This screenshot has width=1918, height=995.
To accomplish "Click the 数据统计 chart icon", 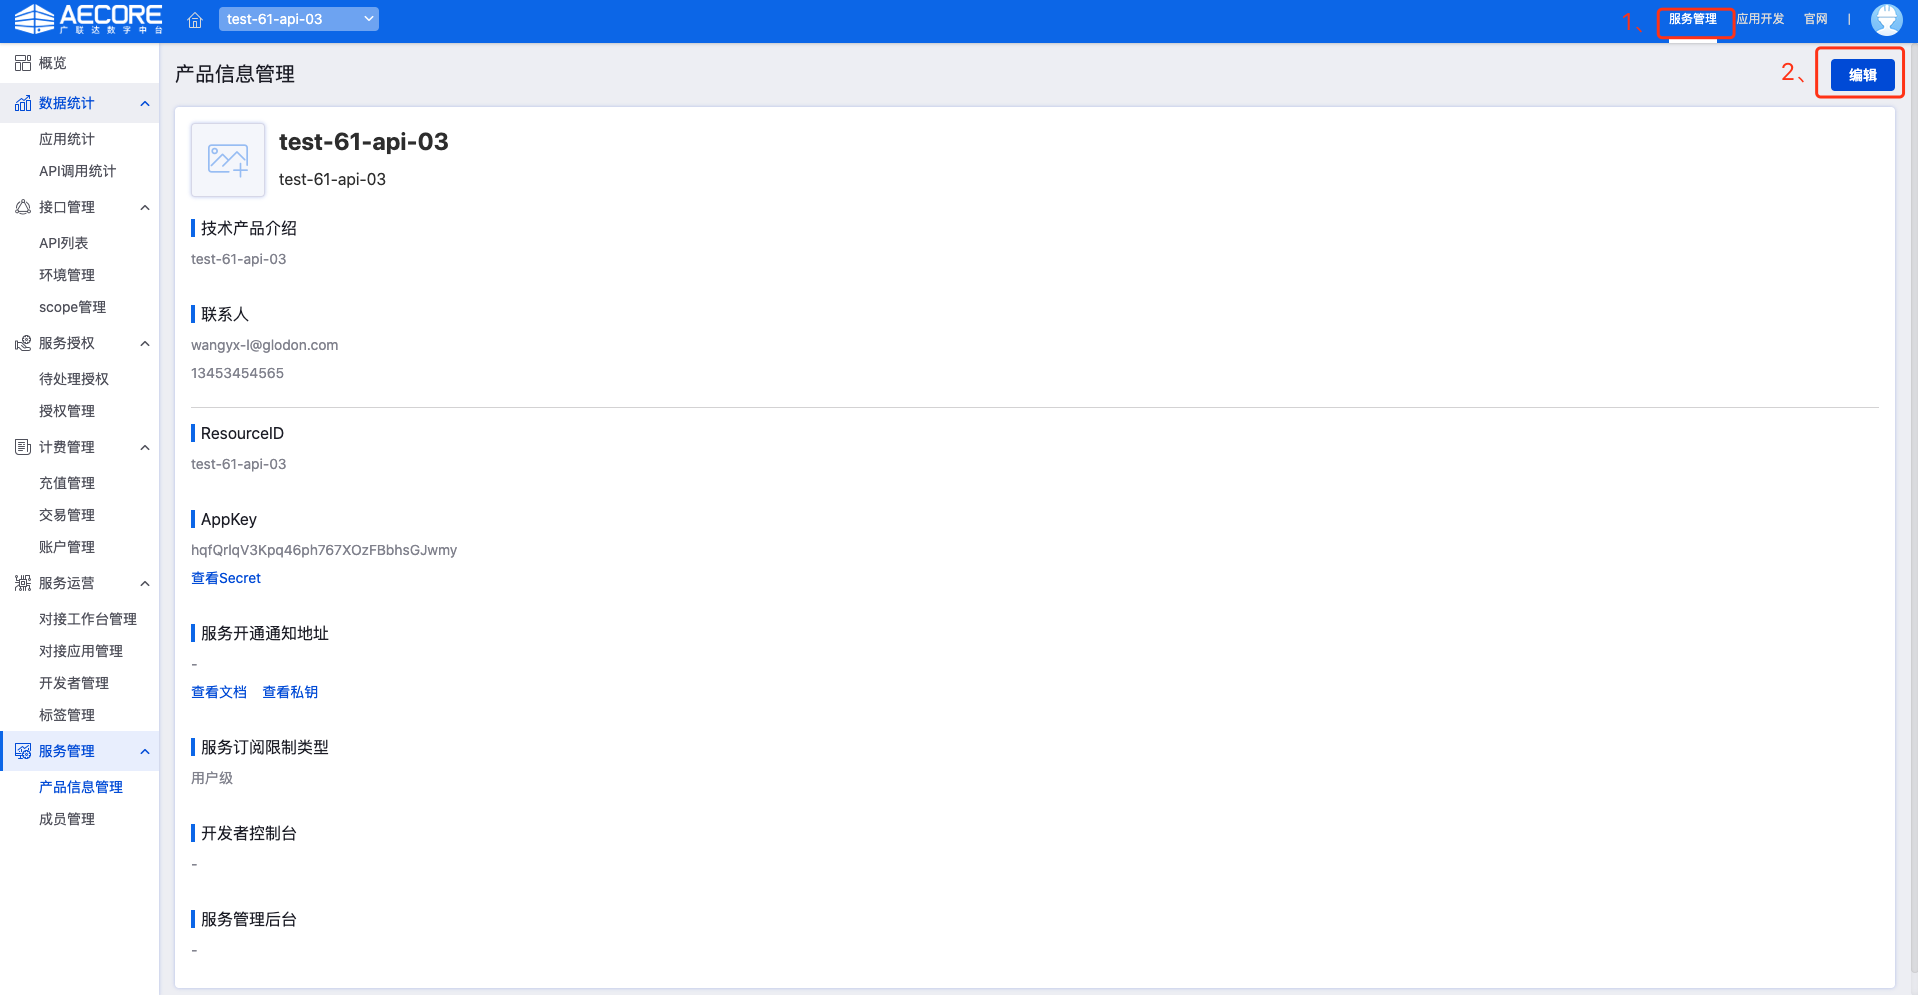I will [x=23, y=103].
